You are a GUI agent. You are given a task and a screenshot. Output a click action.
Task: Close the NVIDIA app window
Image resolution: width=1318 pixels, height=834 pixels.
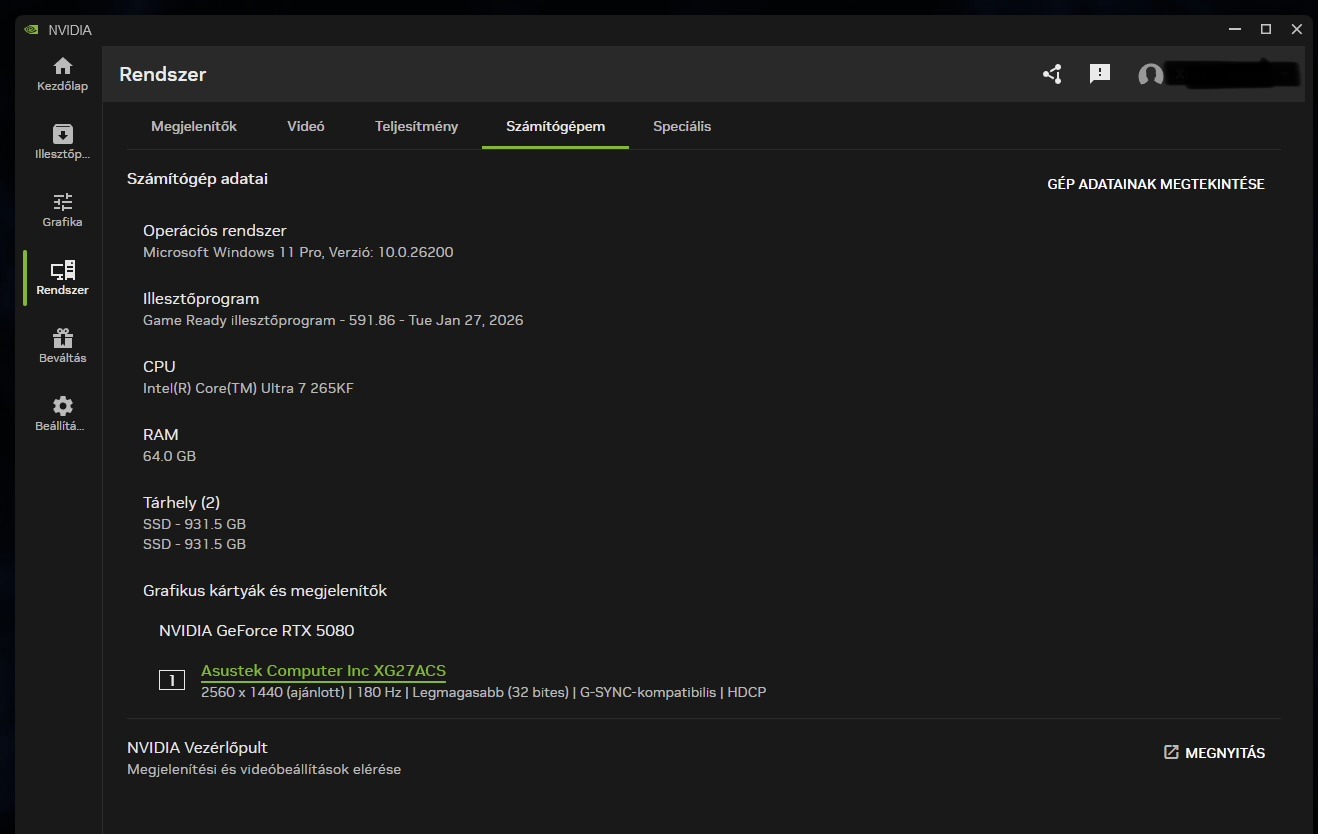tap(1297, 30)
